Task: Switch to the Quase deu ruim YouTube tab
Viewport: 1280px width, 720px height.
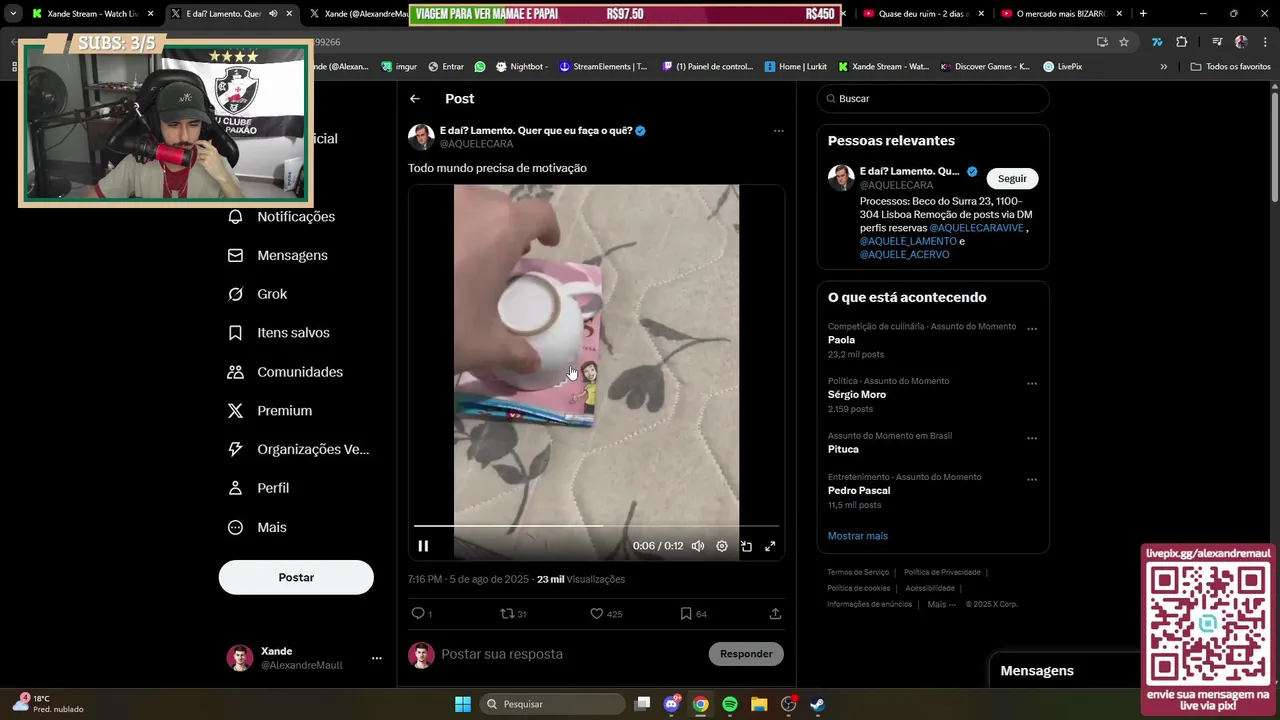Action: pos(920,14)
